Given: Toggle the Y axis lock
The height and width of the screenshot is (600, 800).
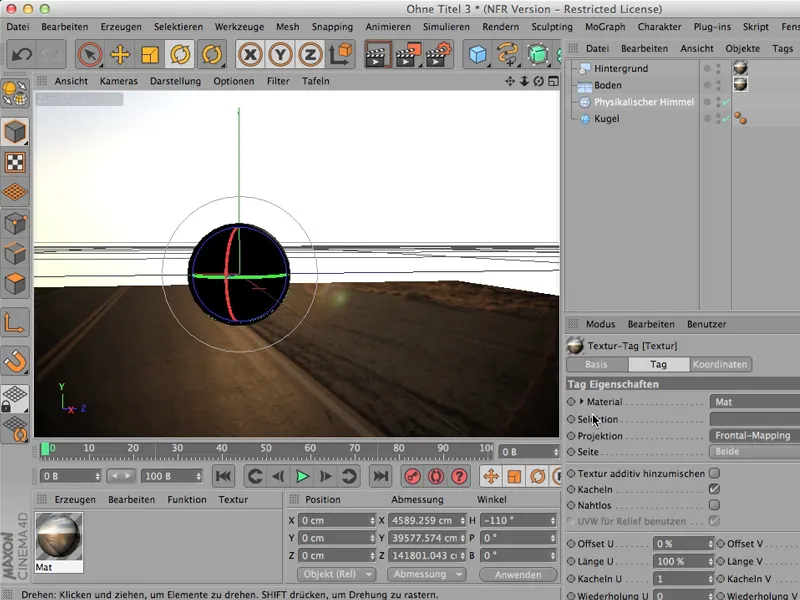Looking at the screenshot, I should pos(280,54).
